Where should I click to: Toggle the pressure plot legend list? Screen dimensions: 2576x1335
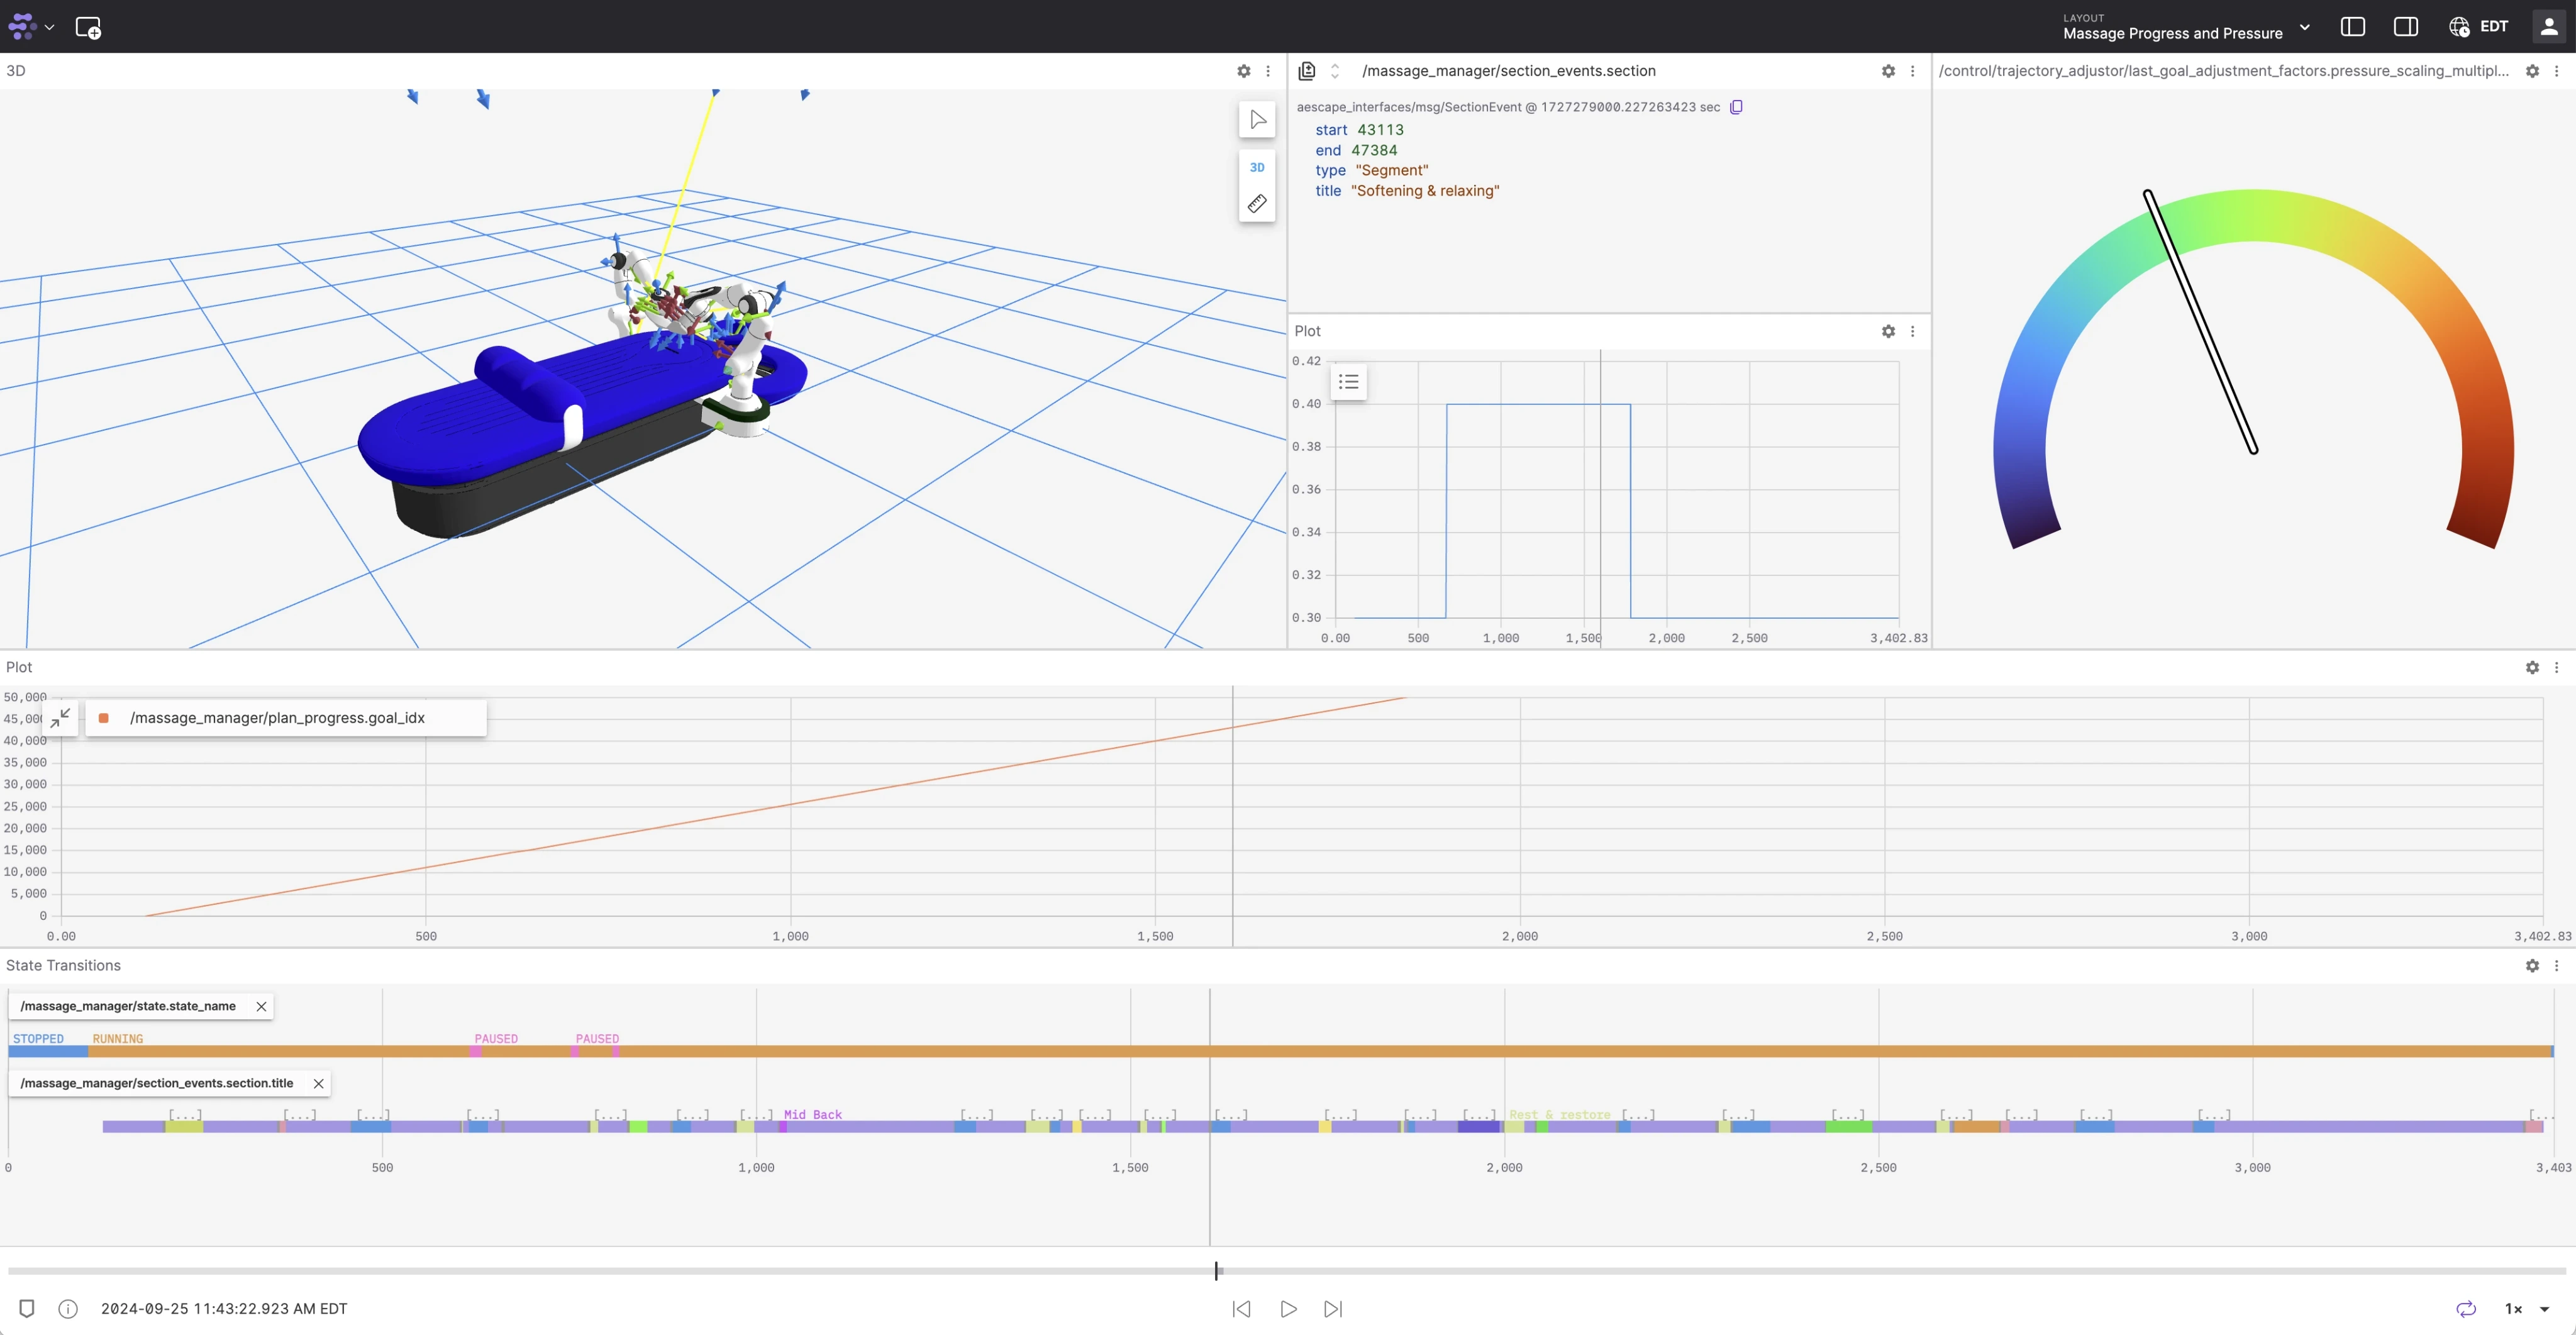(x=1348, y=382)
